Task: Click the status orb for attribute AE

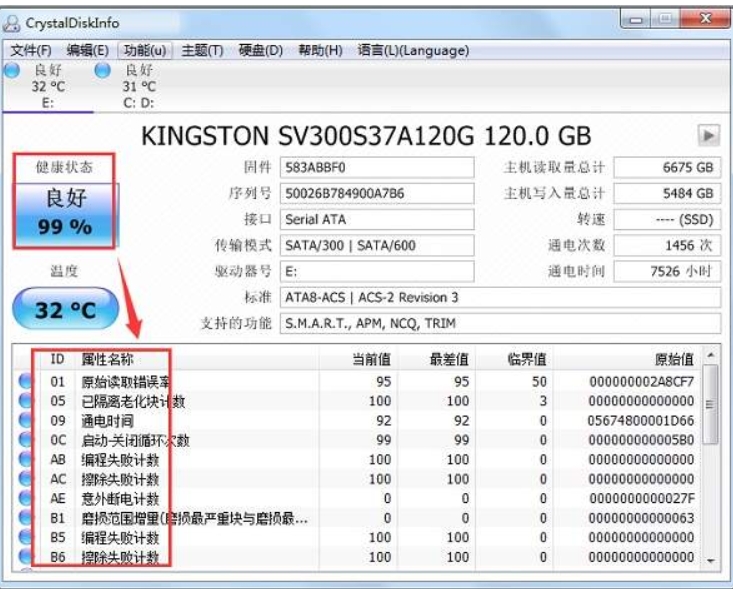Action: click(26, 498)
